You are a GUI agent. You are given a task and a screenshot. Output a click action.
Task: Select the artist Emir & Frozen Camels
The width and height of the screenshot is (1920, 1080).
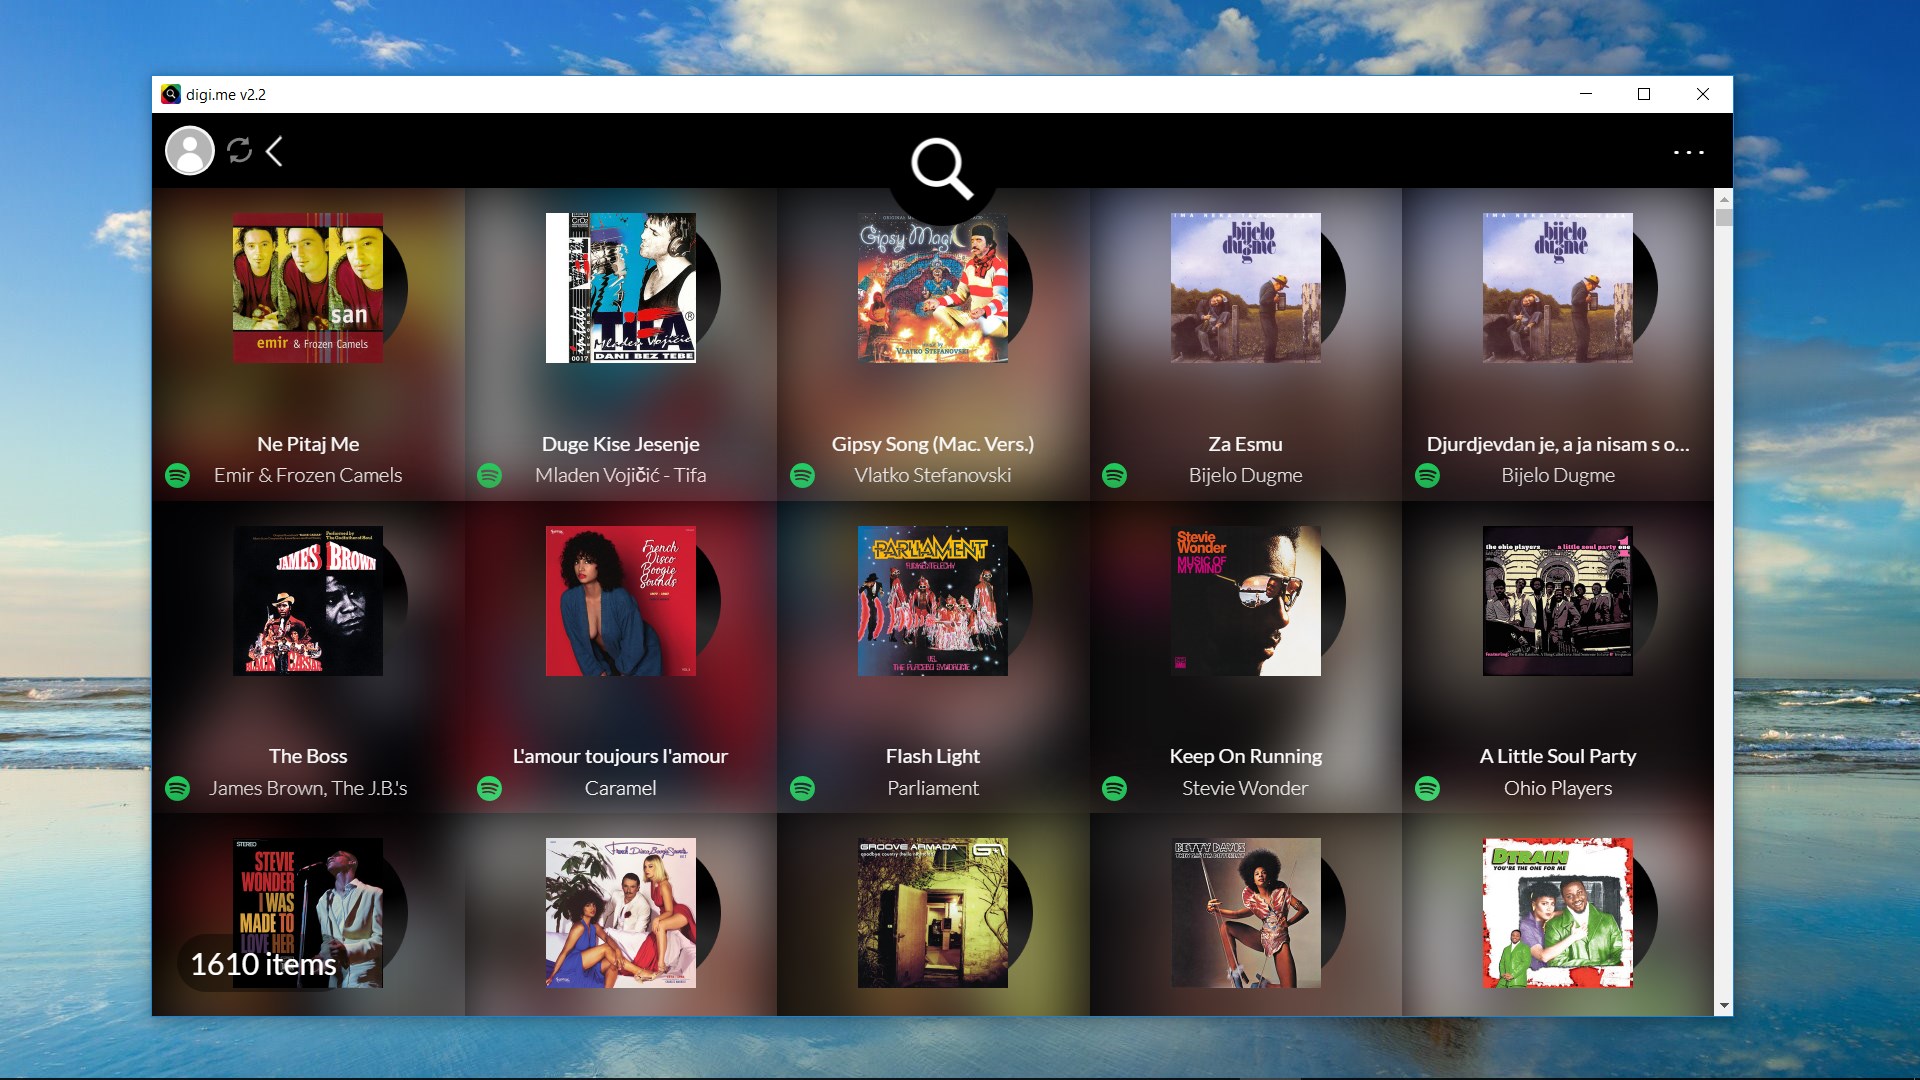[308, 475]
